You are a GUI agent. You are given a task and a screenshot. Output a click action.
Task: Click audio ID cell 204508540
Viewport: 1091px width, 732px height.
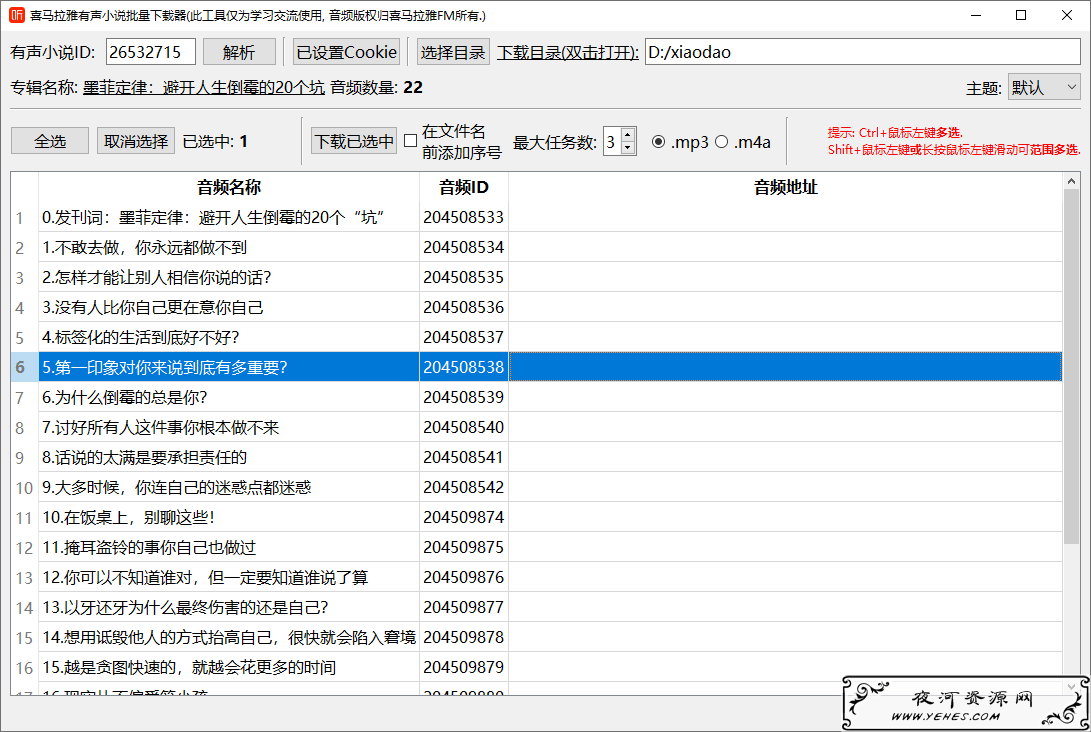(x=464, y=427)
